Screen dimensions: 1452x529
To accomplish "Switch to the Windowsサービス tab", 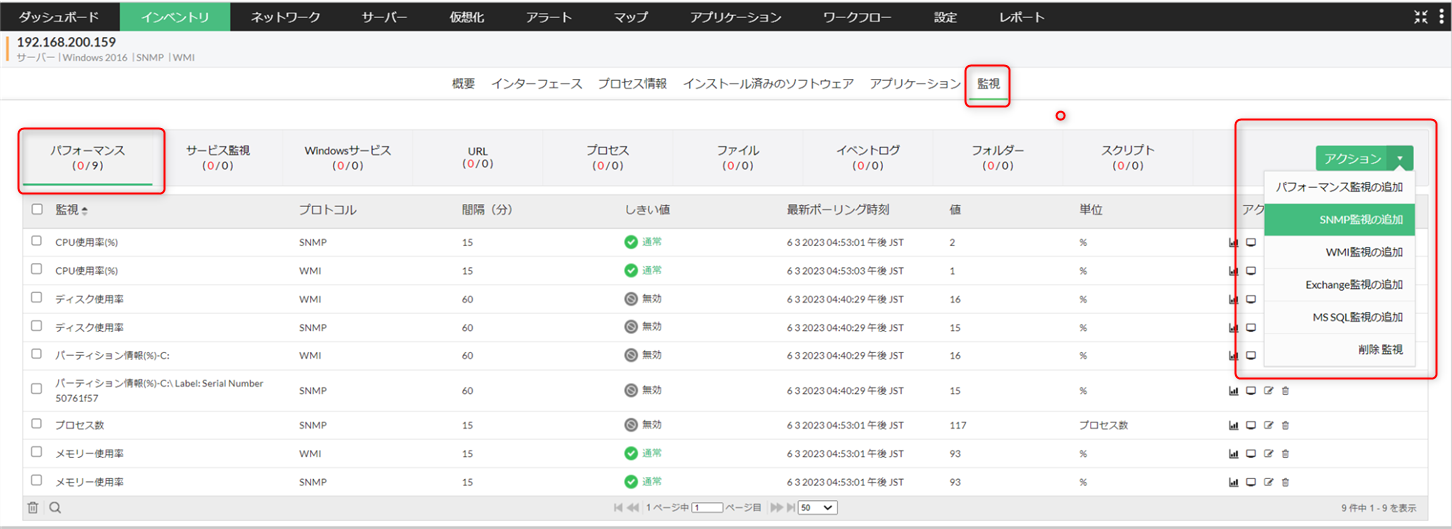I will 347,157.
